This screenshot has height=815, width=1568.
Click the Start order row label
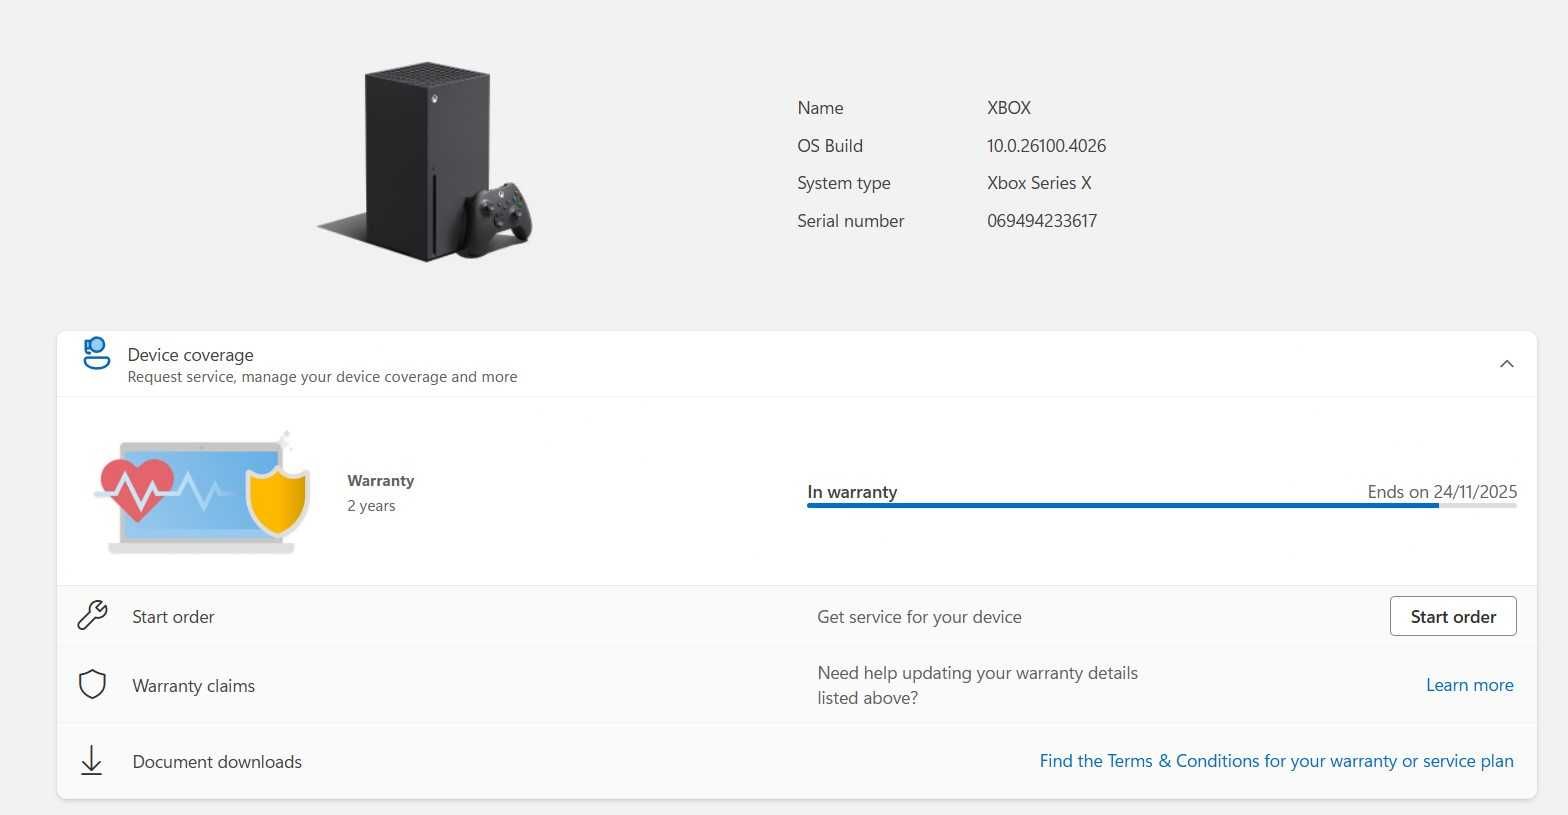click(x=173, y=617)
